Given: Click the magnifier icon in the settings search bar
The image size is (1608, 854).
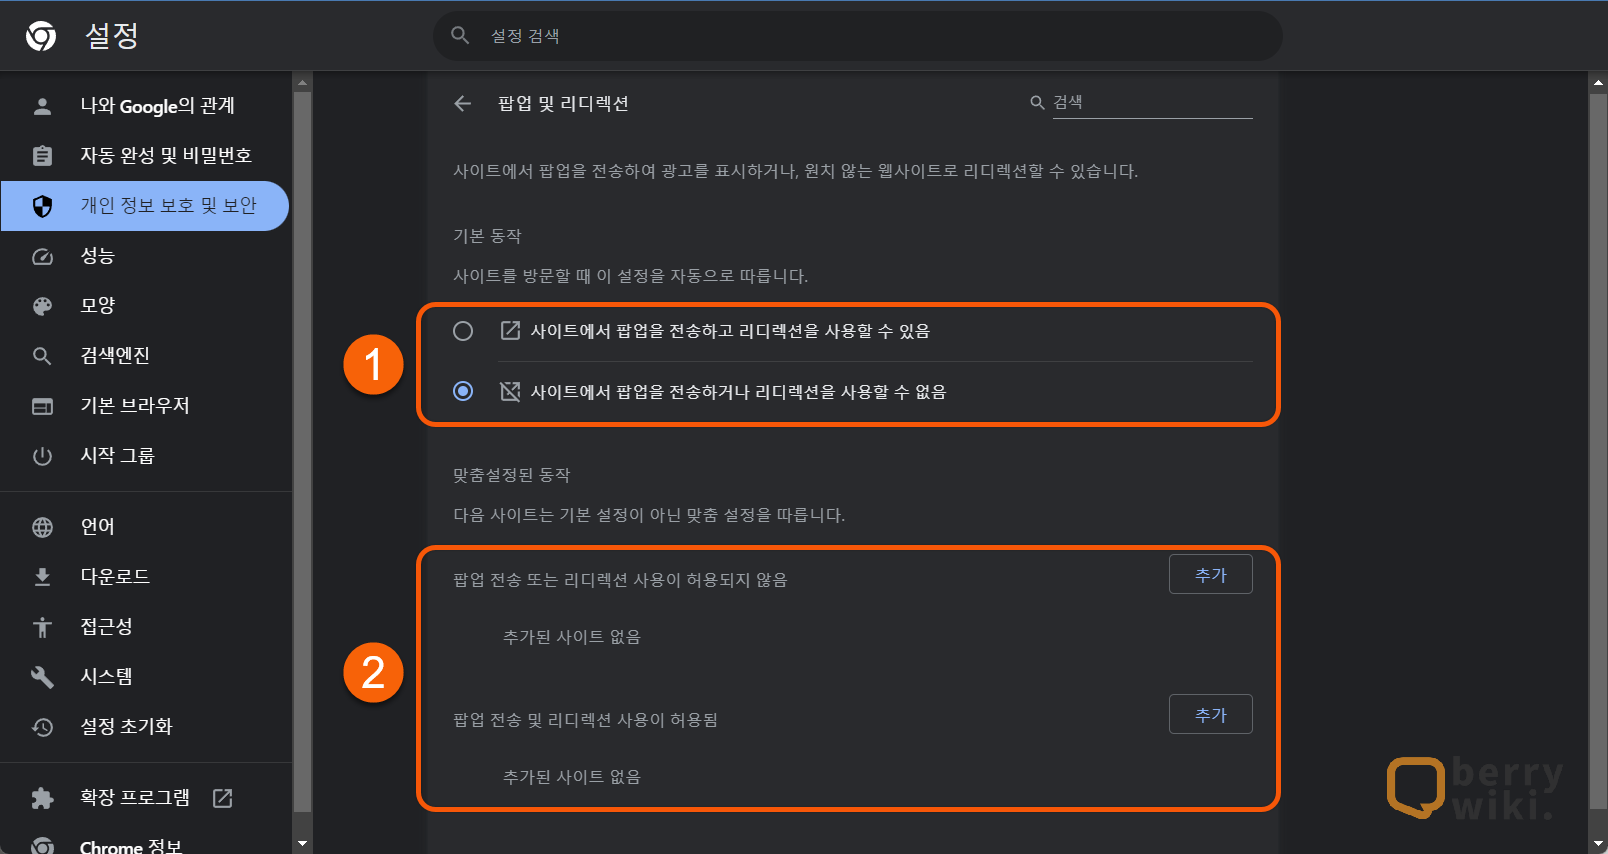Looking at the screenshot, I should click(460, 35).
